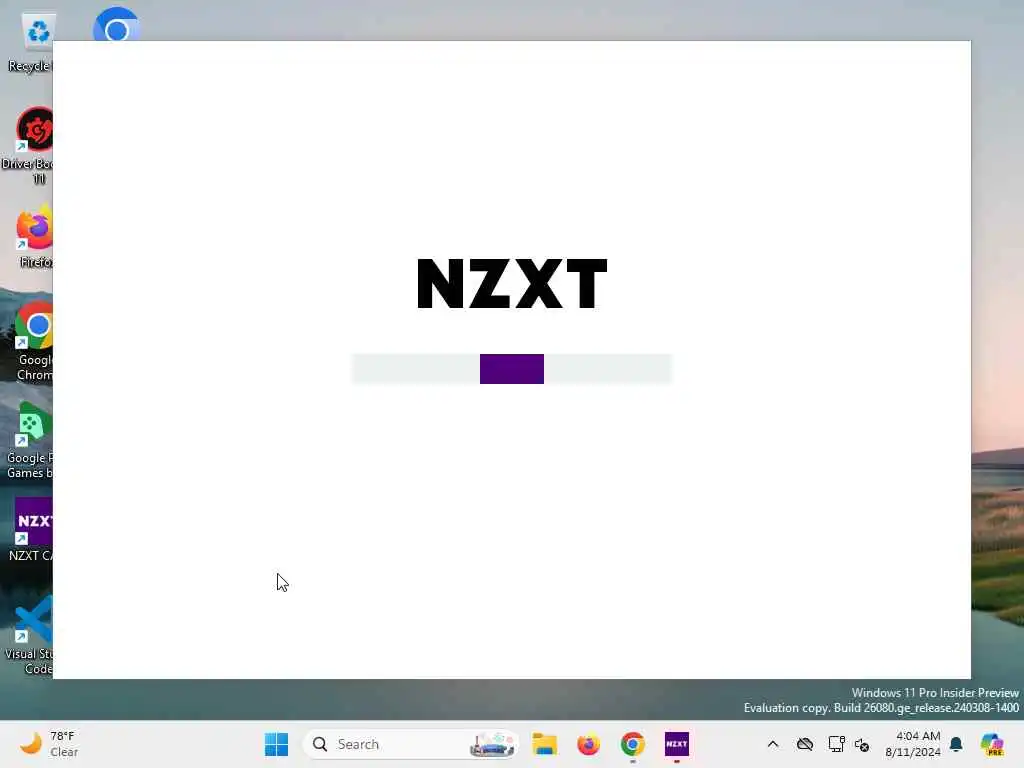Click the NZXT logo in the splash window

click(x=512, y=283)
